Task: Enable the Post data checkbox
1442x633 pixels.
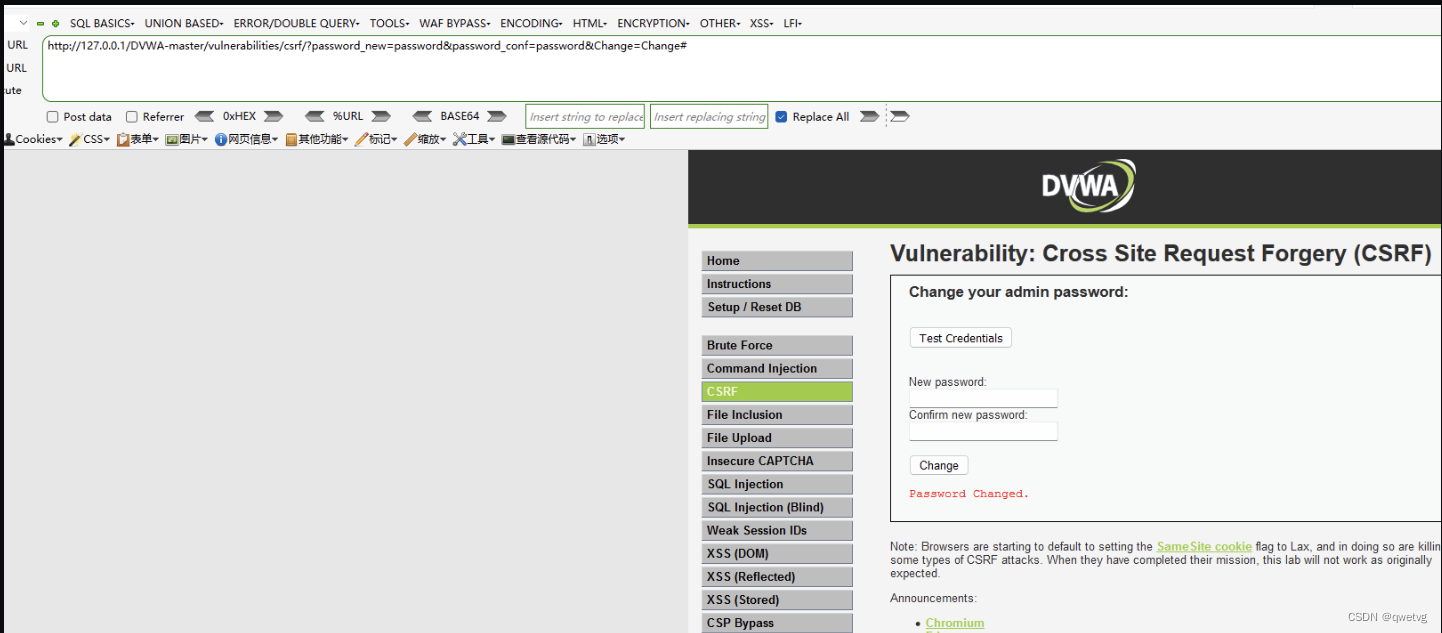Action: (53, 117)
